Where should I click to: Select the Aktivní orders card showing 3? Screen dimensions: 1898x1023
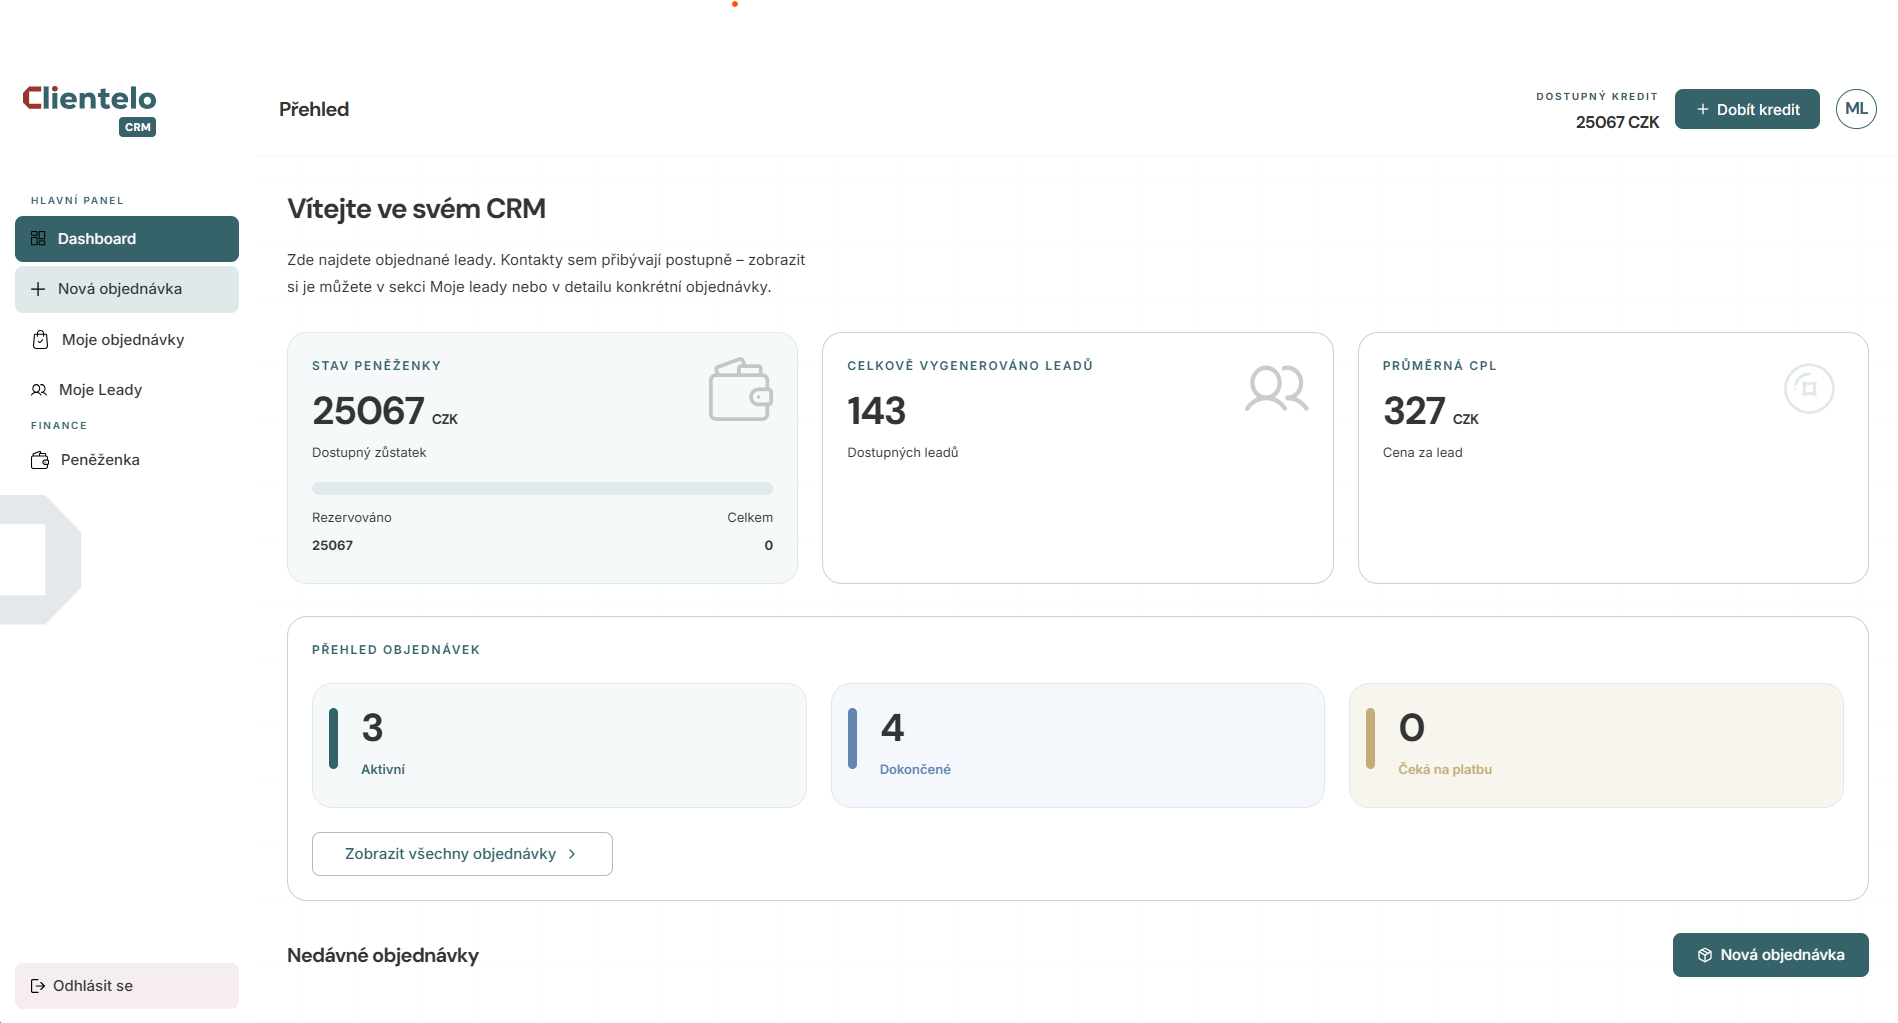(x=559, y=745)
